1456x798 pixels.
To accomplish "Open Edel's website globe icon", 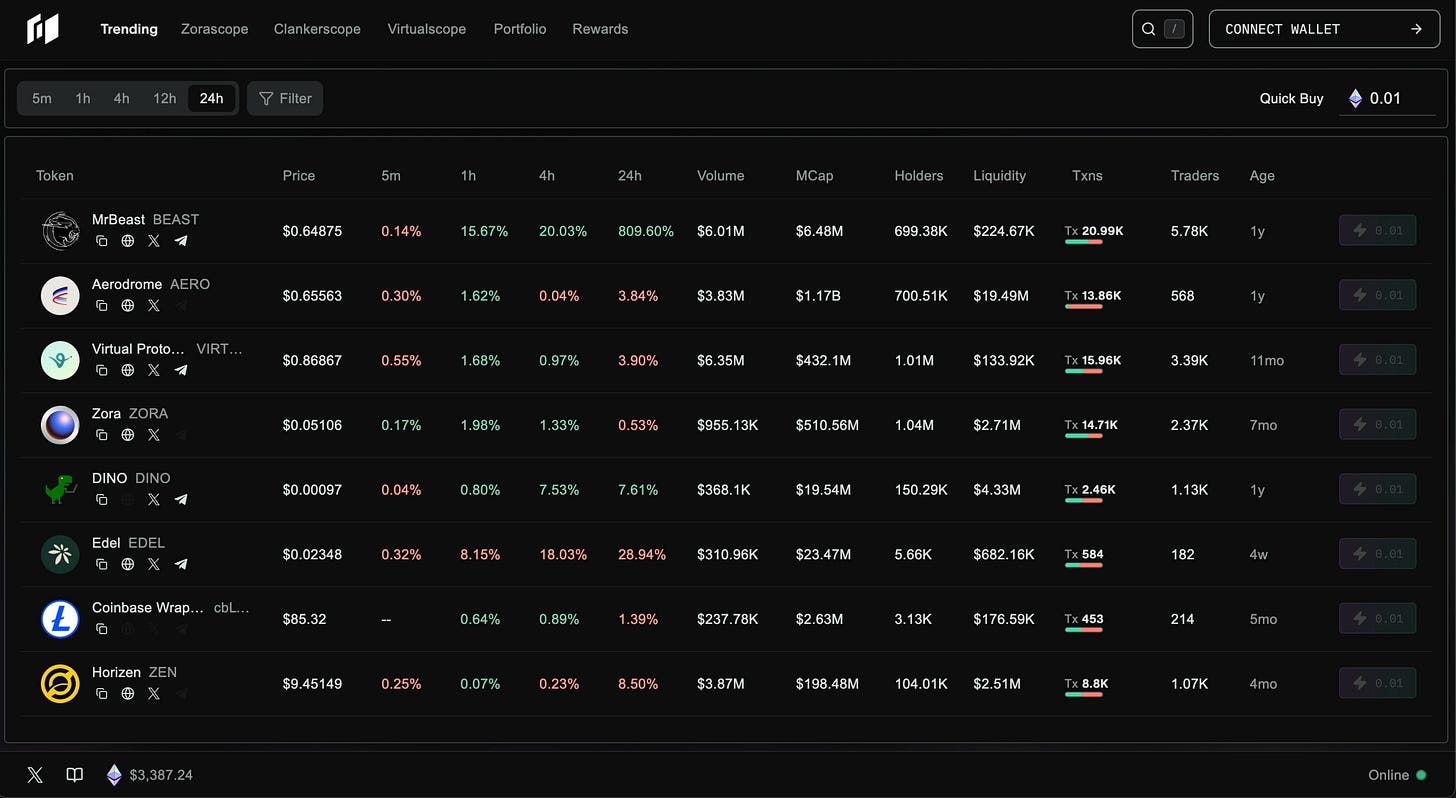I will 128,564.
